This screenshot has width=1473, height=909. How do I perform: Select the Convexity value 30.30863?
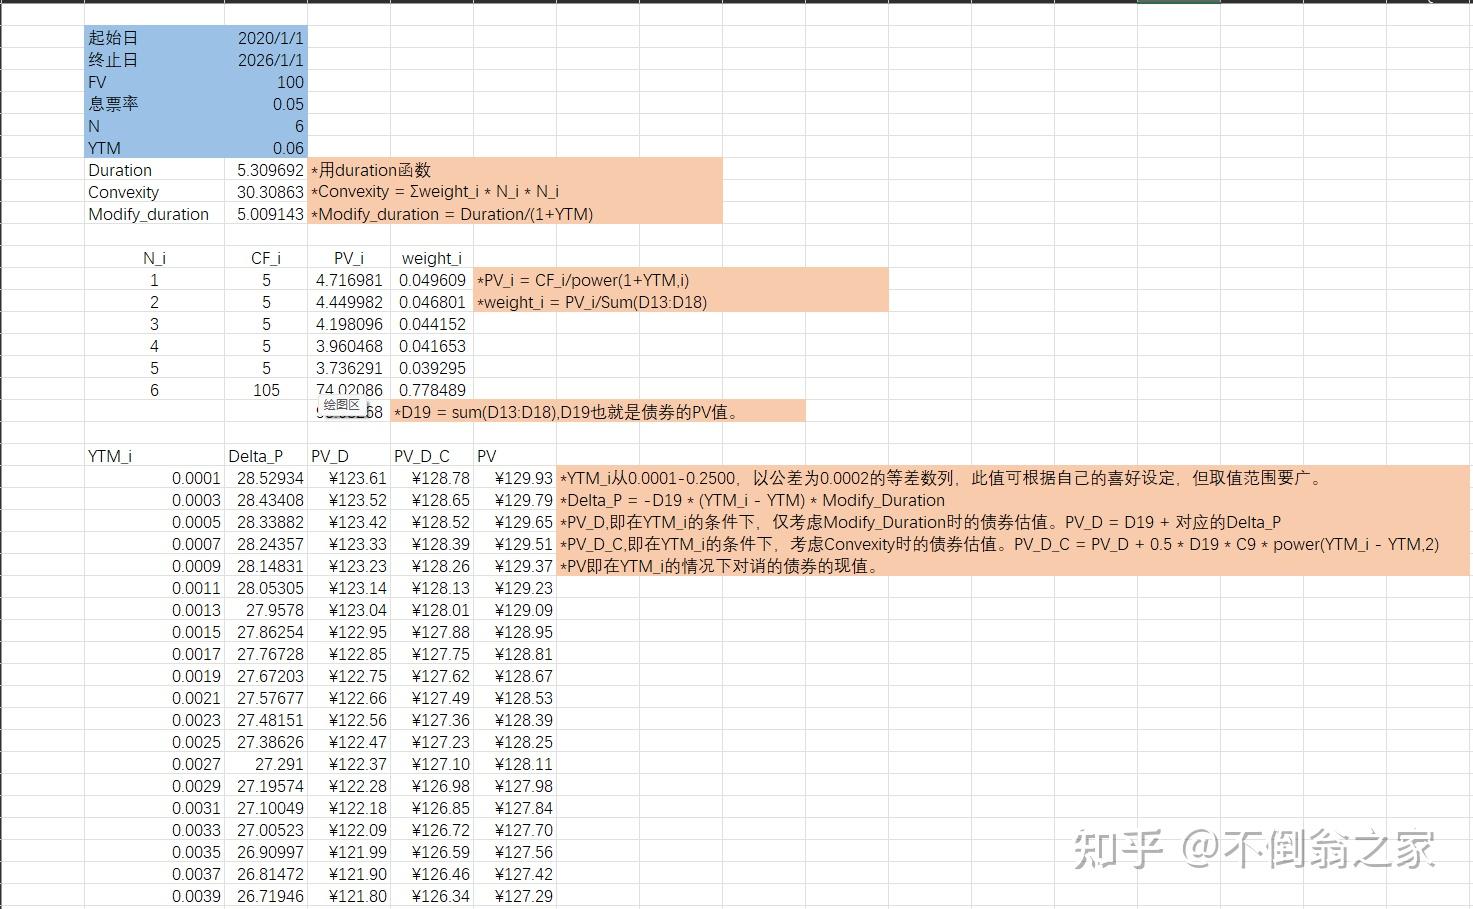(264, 191)
